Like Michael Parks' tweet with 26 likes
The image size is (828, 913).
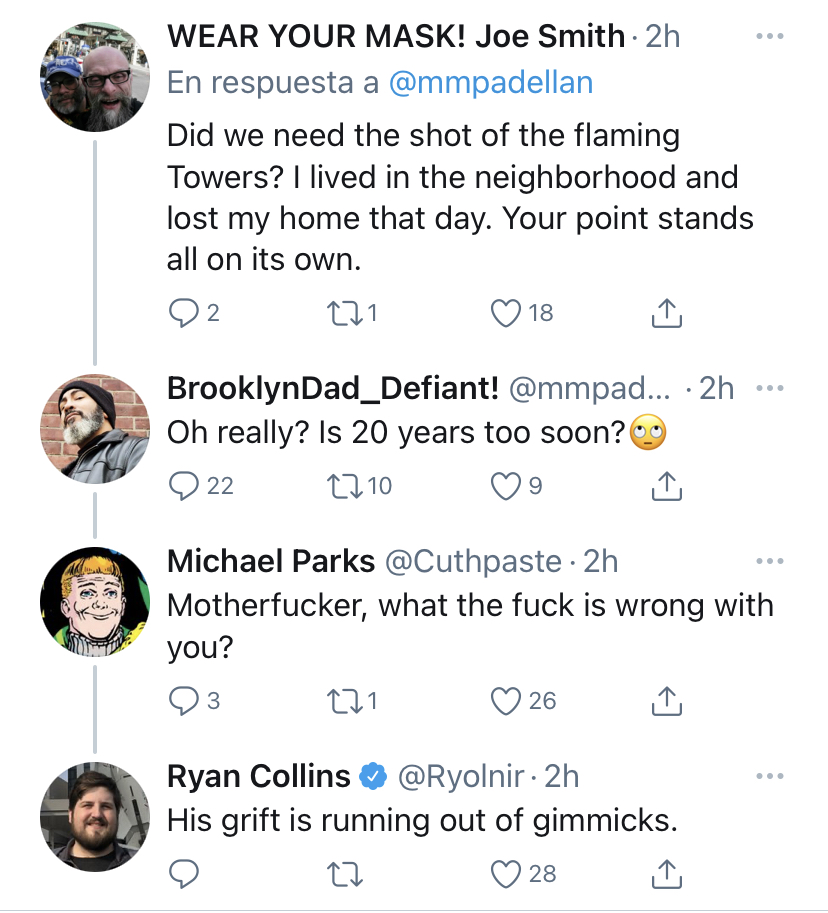507,701
